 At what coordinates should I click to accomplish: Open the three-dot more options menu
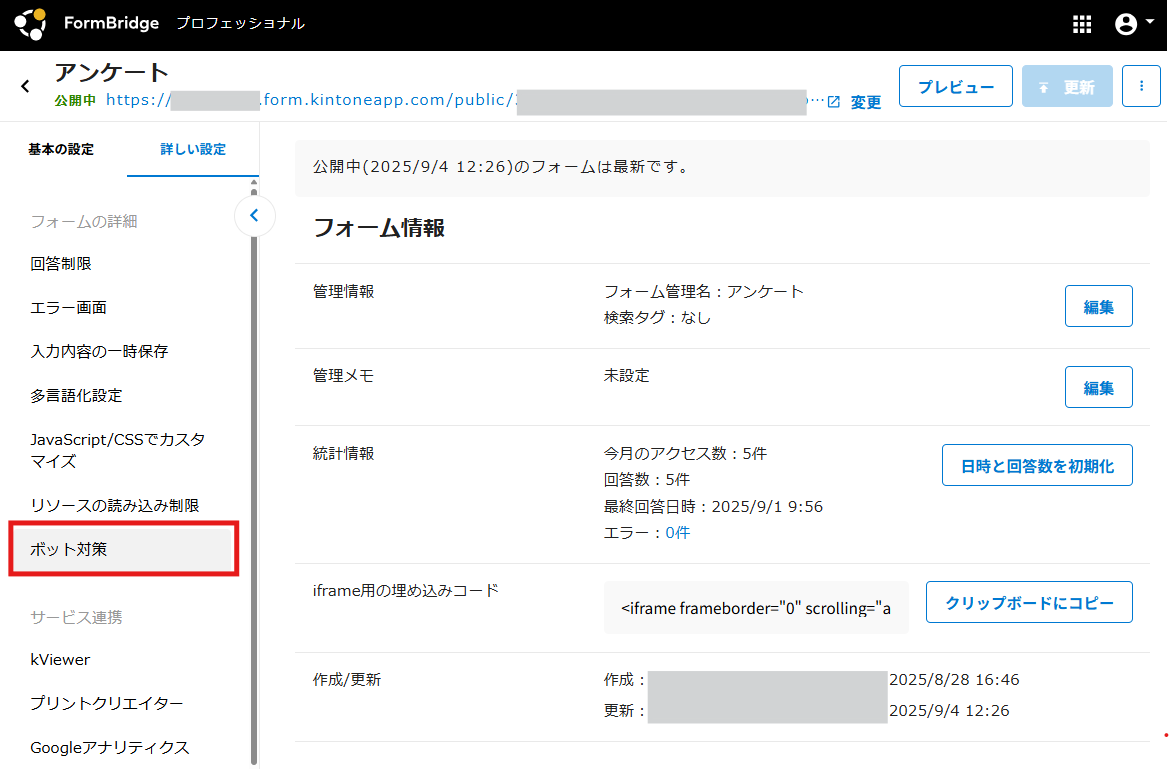pyautogui.click(x=1140, y=87)
